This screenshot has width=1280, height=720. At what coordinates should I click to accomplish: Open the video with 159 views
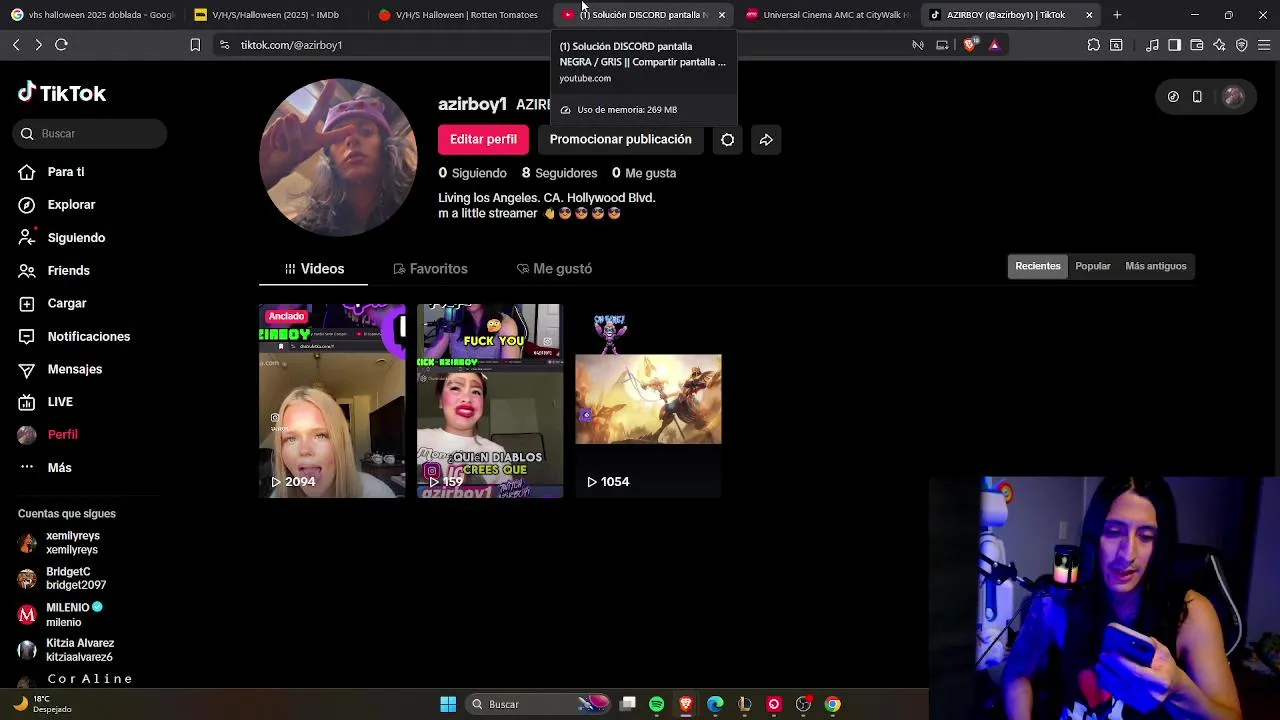point(490,401)
